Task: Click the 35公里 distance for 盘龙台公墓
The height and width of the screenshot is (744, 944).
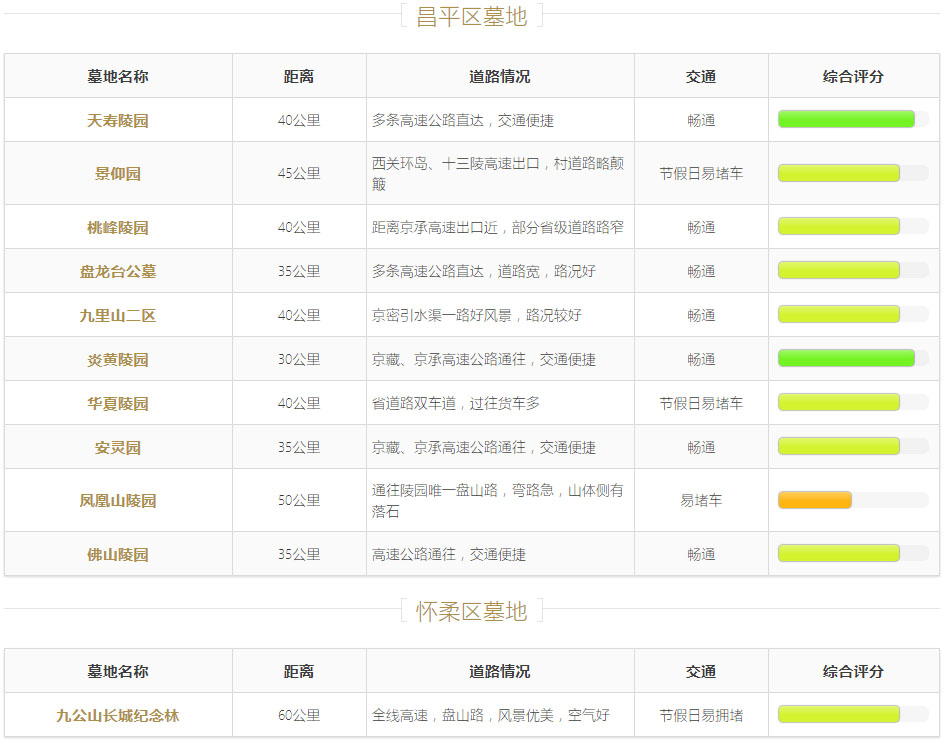Action: click(299, 271)
